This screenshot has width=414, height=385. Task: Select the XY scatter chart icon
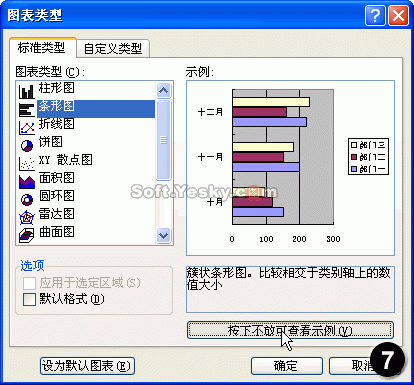click(x=27, y=163)
